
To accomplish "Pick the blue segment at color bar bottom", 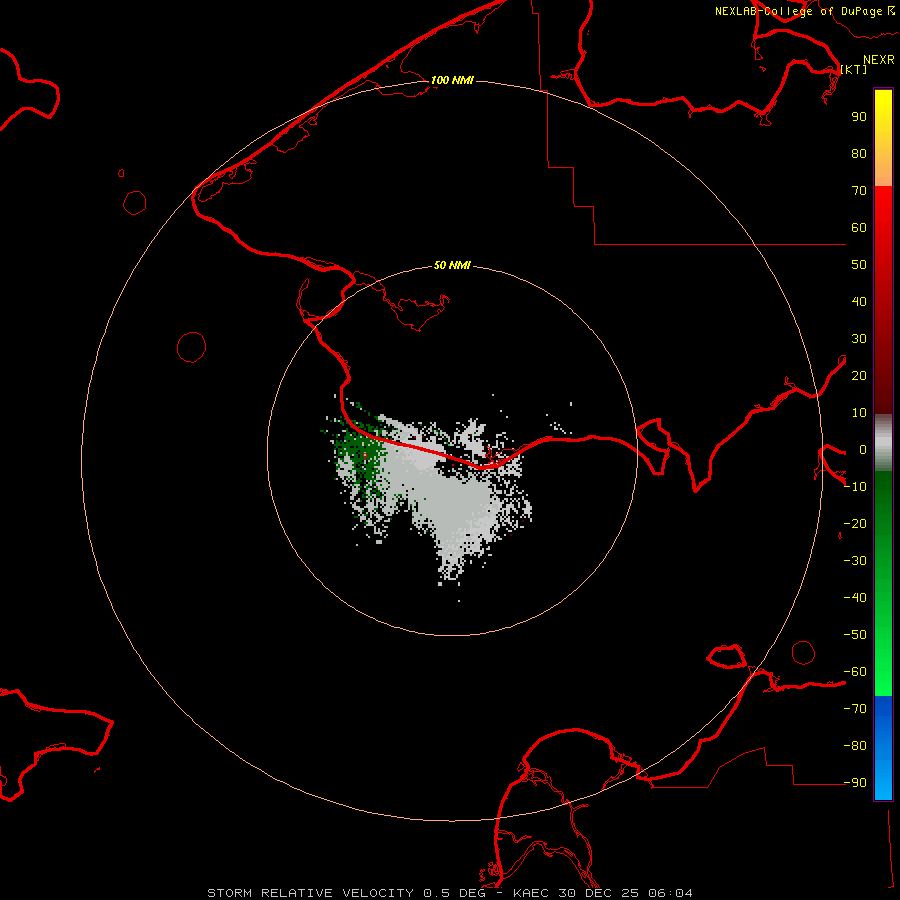I will [883, 748].
